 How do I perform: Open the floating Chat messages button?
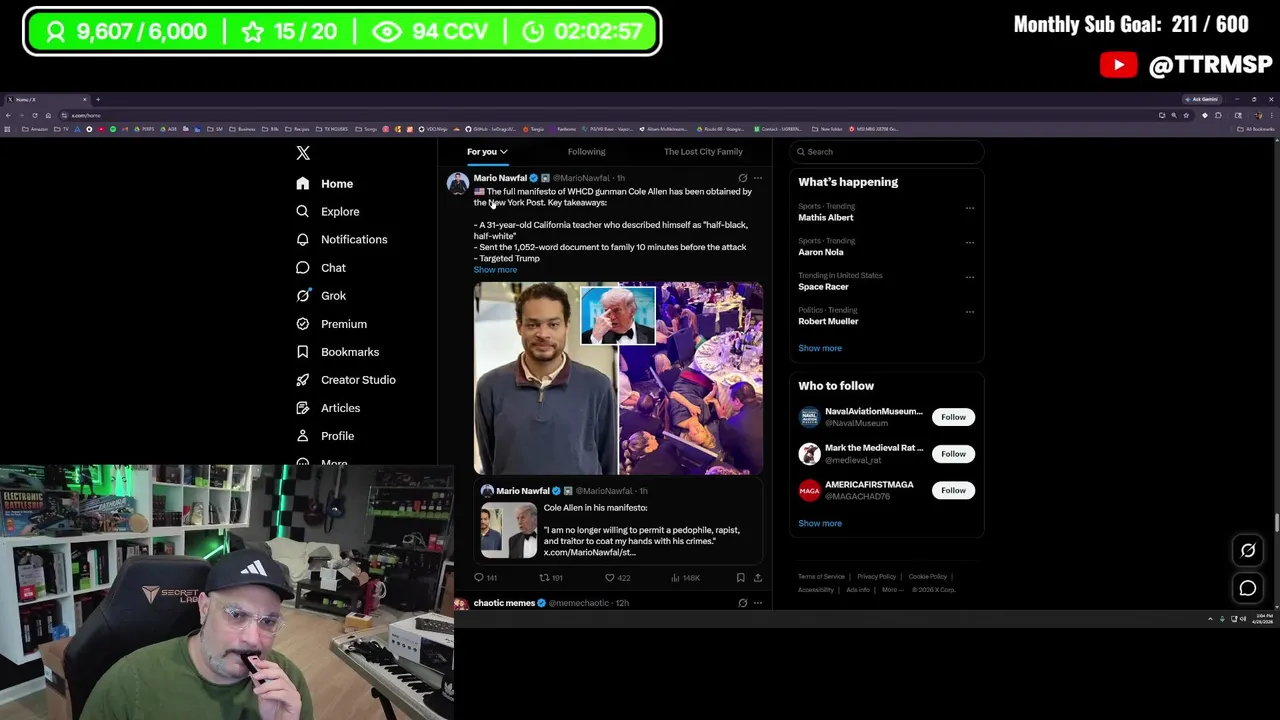coord(1248,588)
